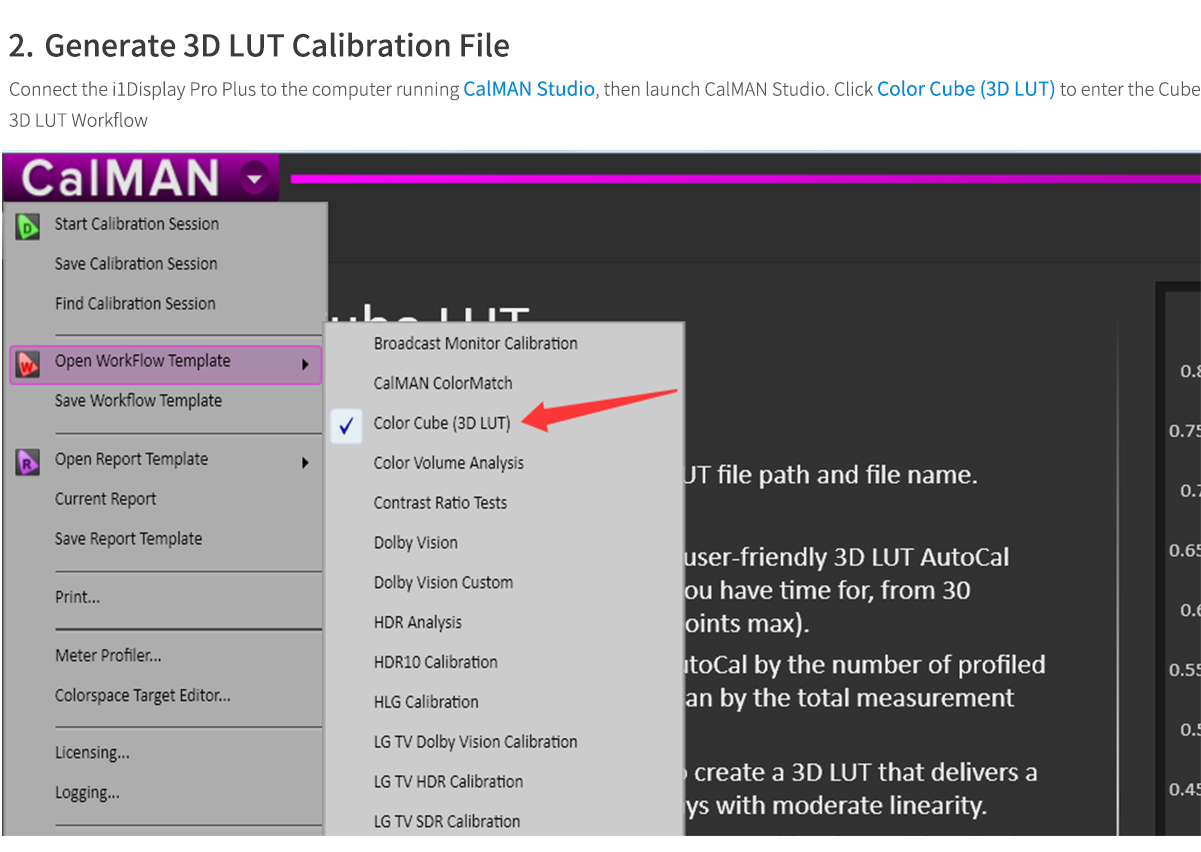Screen dimensions: 1201x852
Task: Open Current Report from the menu
Action: 105,499
